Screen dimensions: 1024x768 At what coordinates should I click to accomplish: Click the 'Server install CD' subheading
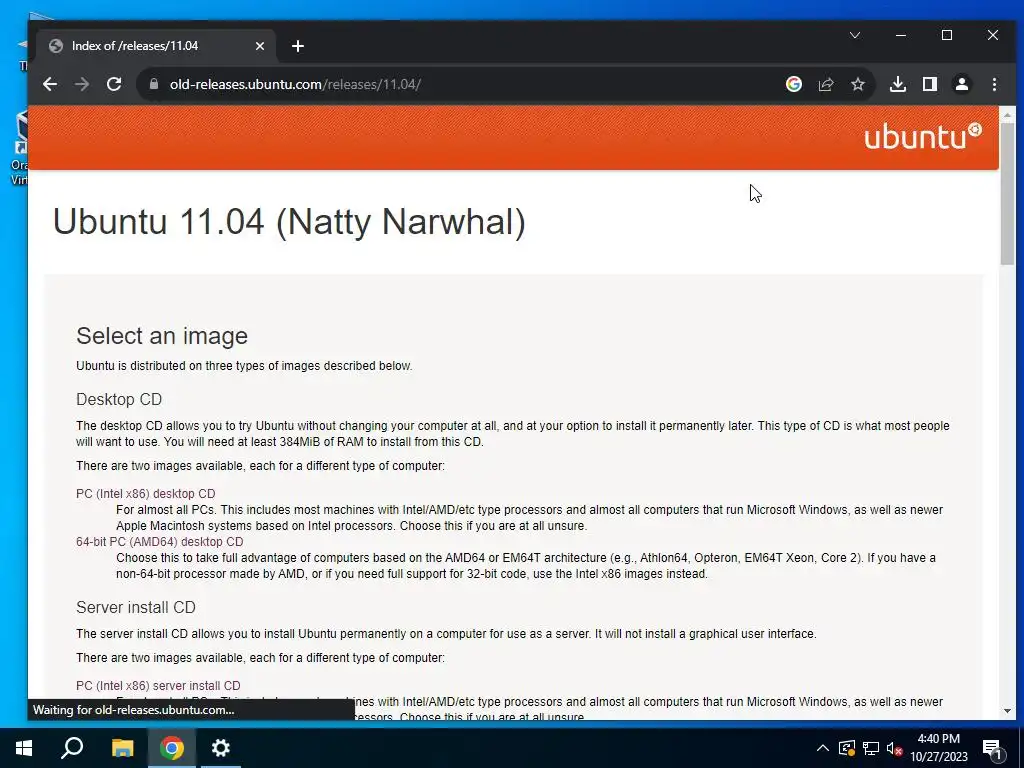(x=136, y=607)
